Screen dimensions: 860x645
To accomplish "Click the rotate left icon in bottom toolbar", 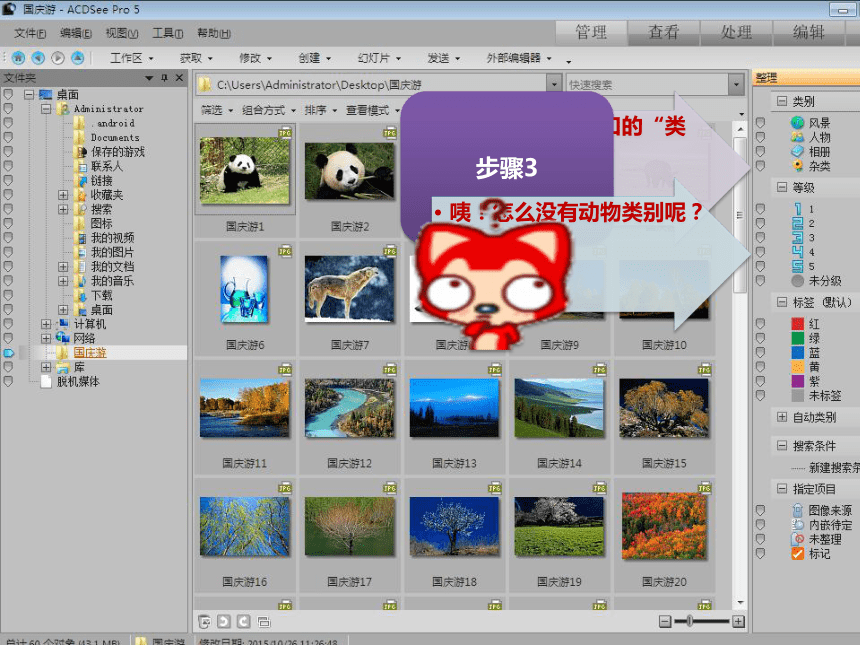I will click(x=224, y=621).
